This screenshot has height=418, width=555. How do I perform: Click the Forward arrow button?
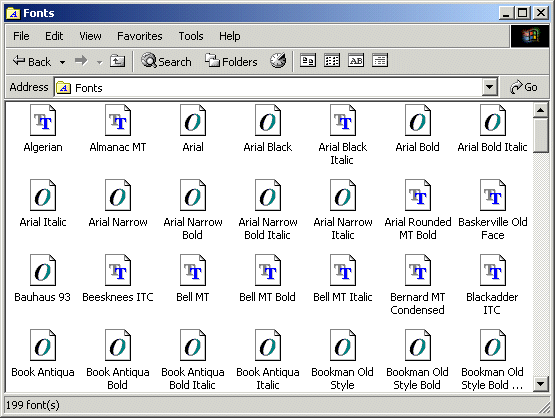click(81, 61)
